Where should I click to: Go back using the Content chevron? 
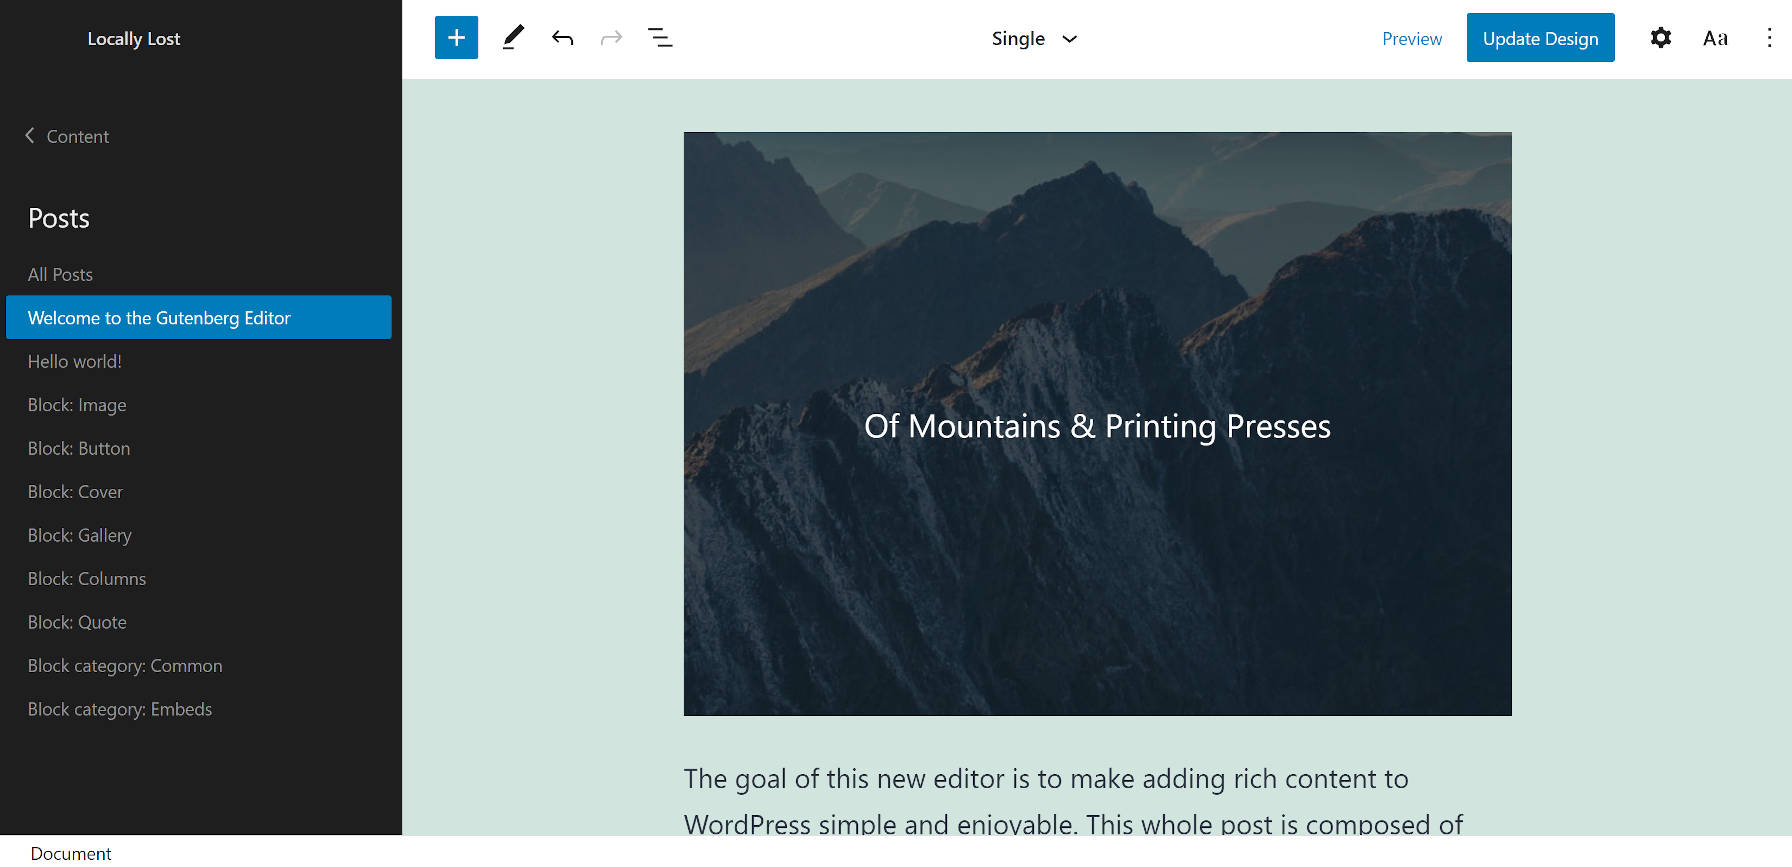(67, 136)
